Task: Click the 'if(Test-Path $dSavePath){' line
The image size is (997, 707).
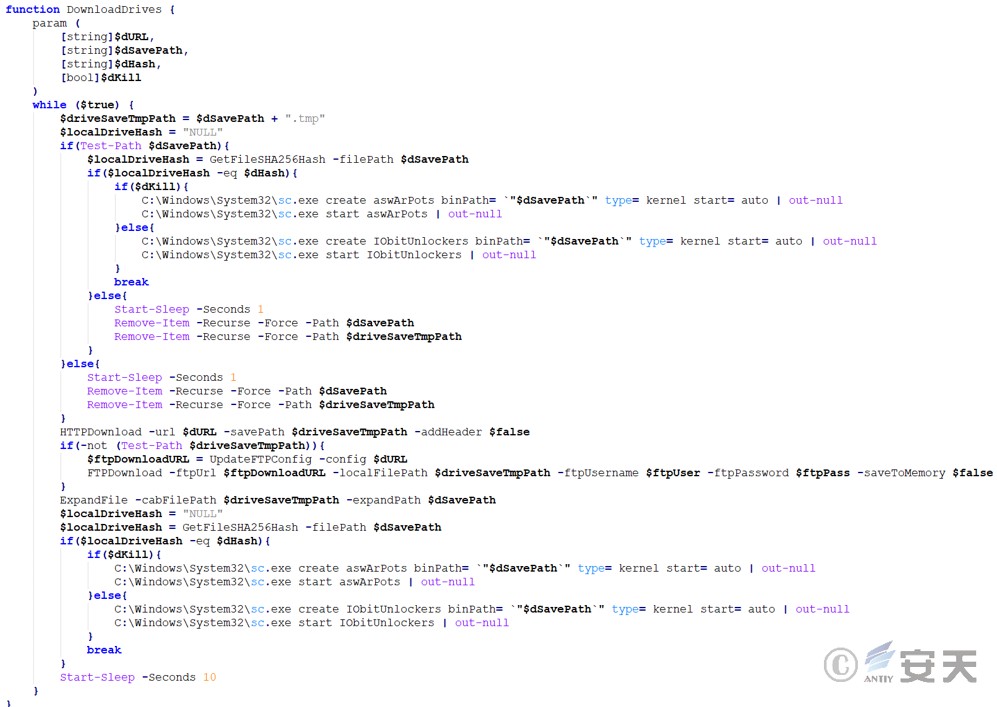Action: tap(145, 146)
